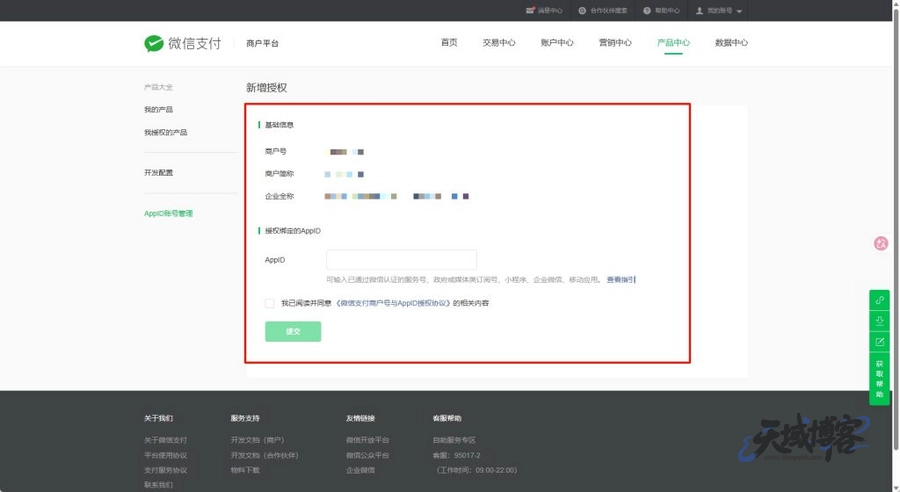The width and height of the screenshot is (900, 492).
Task: Click the 产品大全 sidebar heading
Action: (158, 87)
